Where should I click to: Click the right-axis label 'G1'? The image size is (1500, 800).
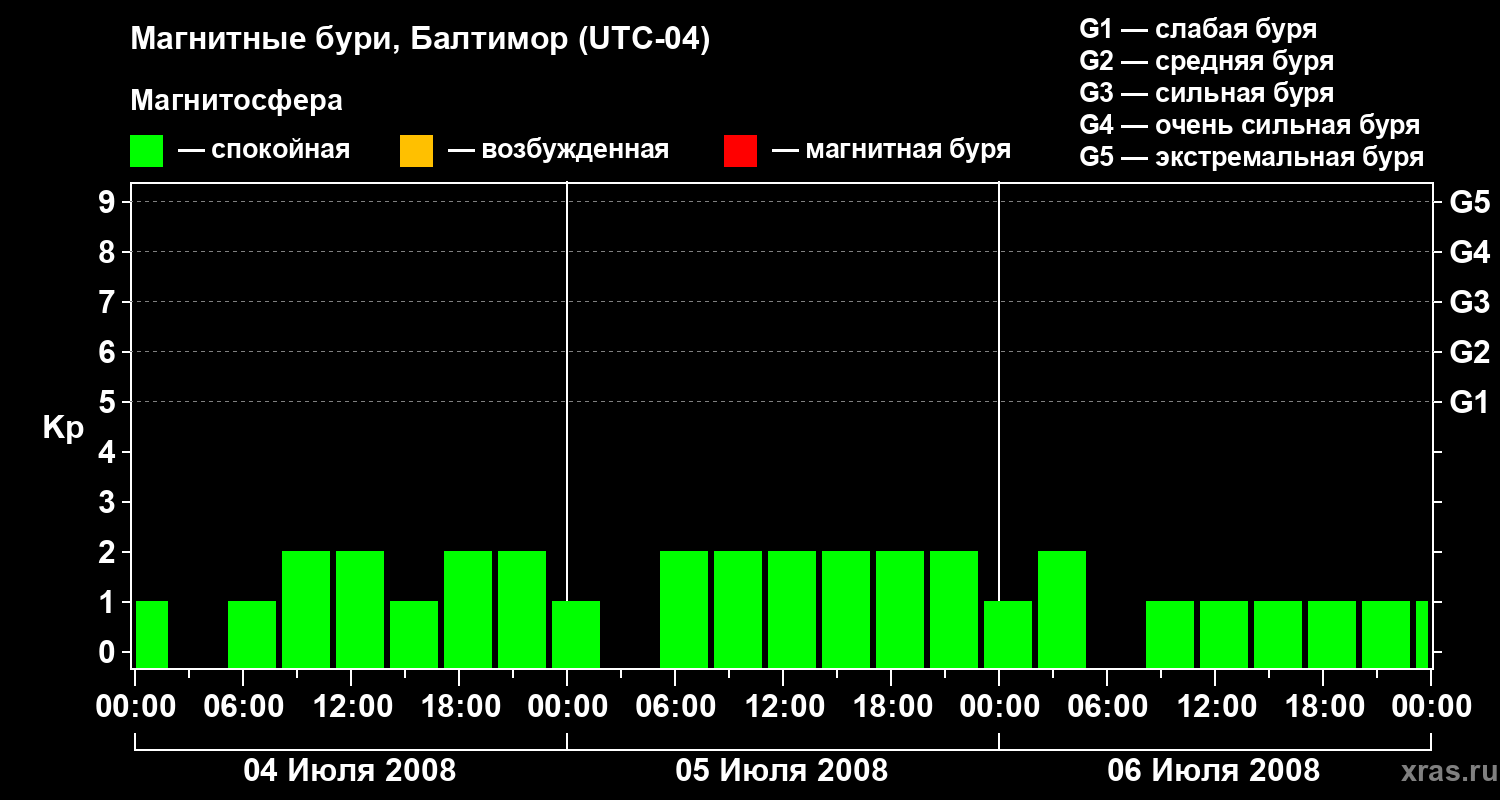pos(1469,402)
